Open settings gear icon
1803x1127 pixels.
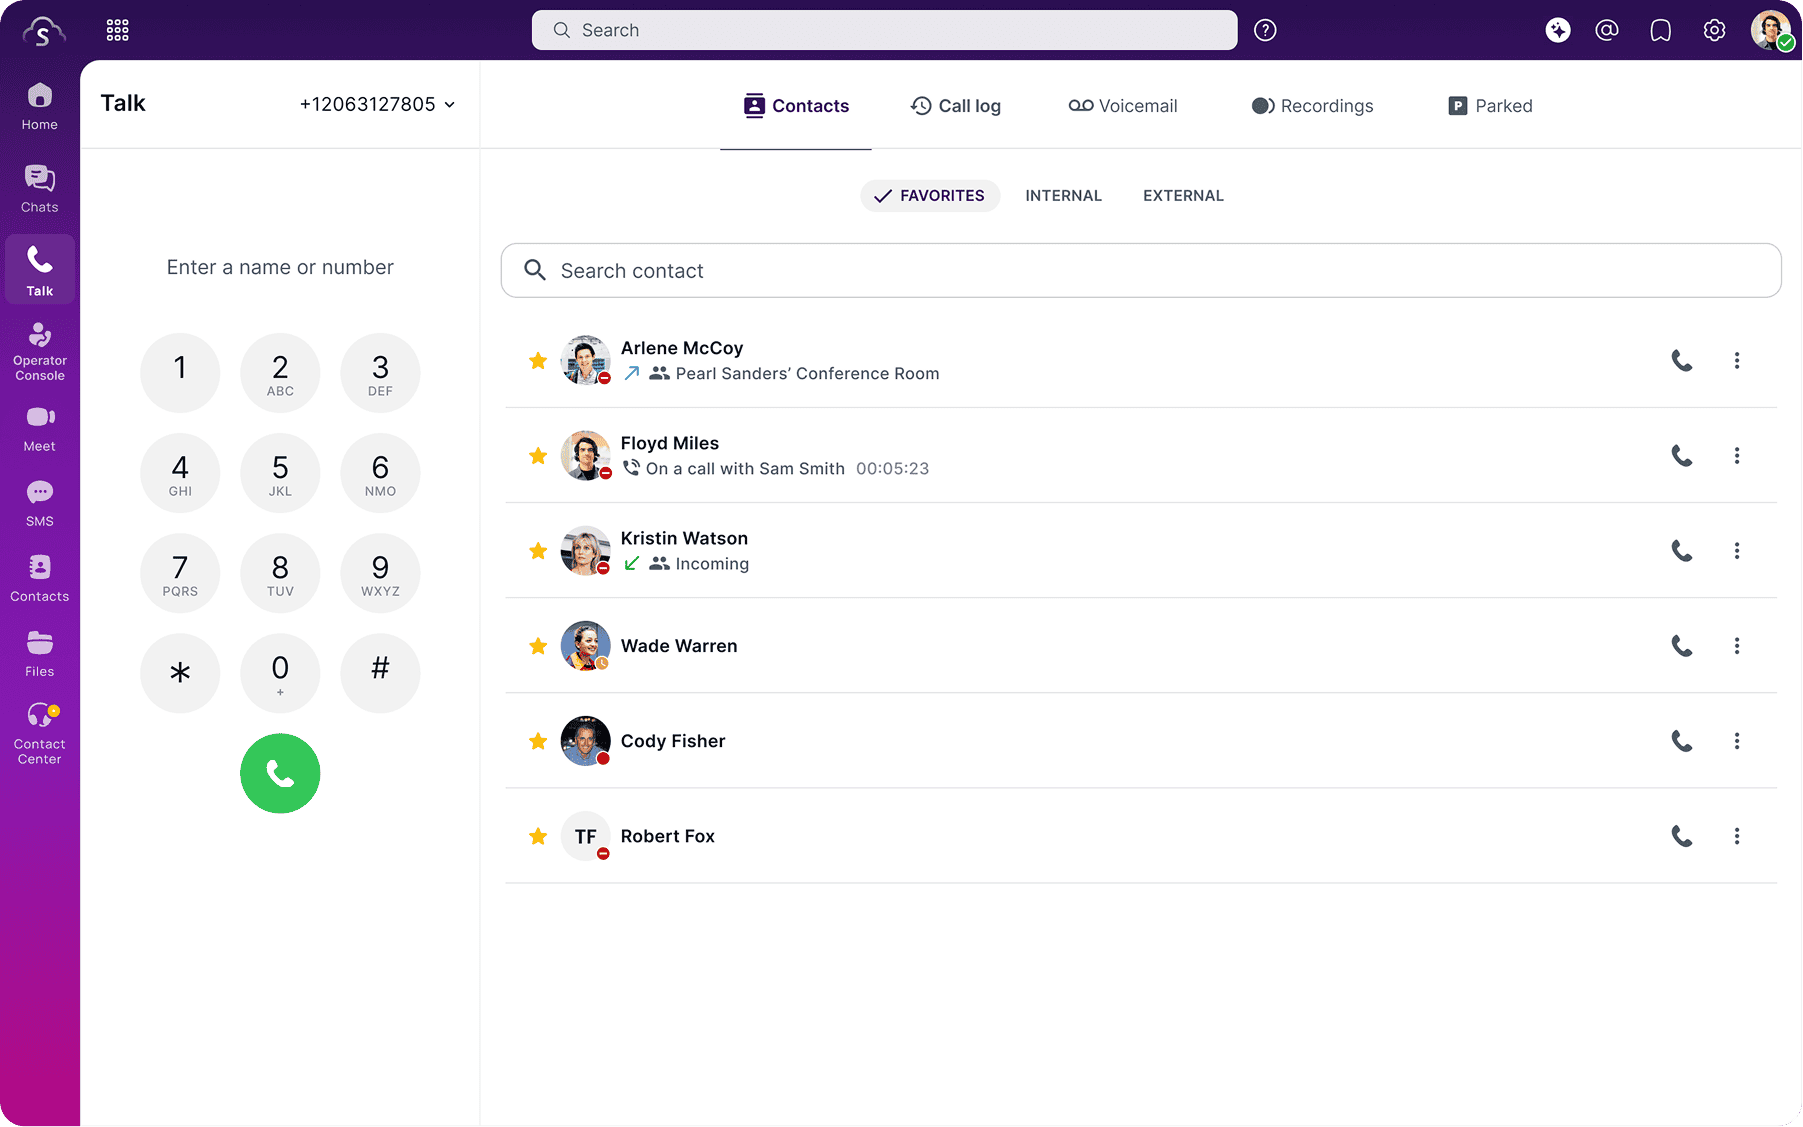tap(1714, 30)
